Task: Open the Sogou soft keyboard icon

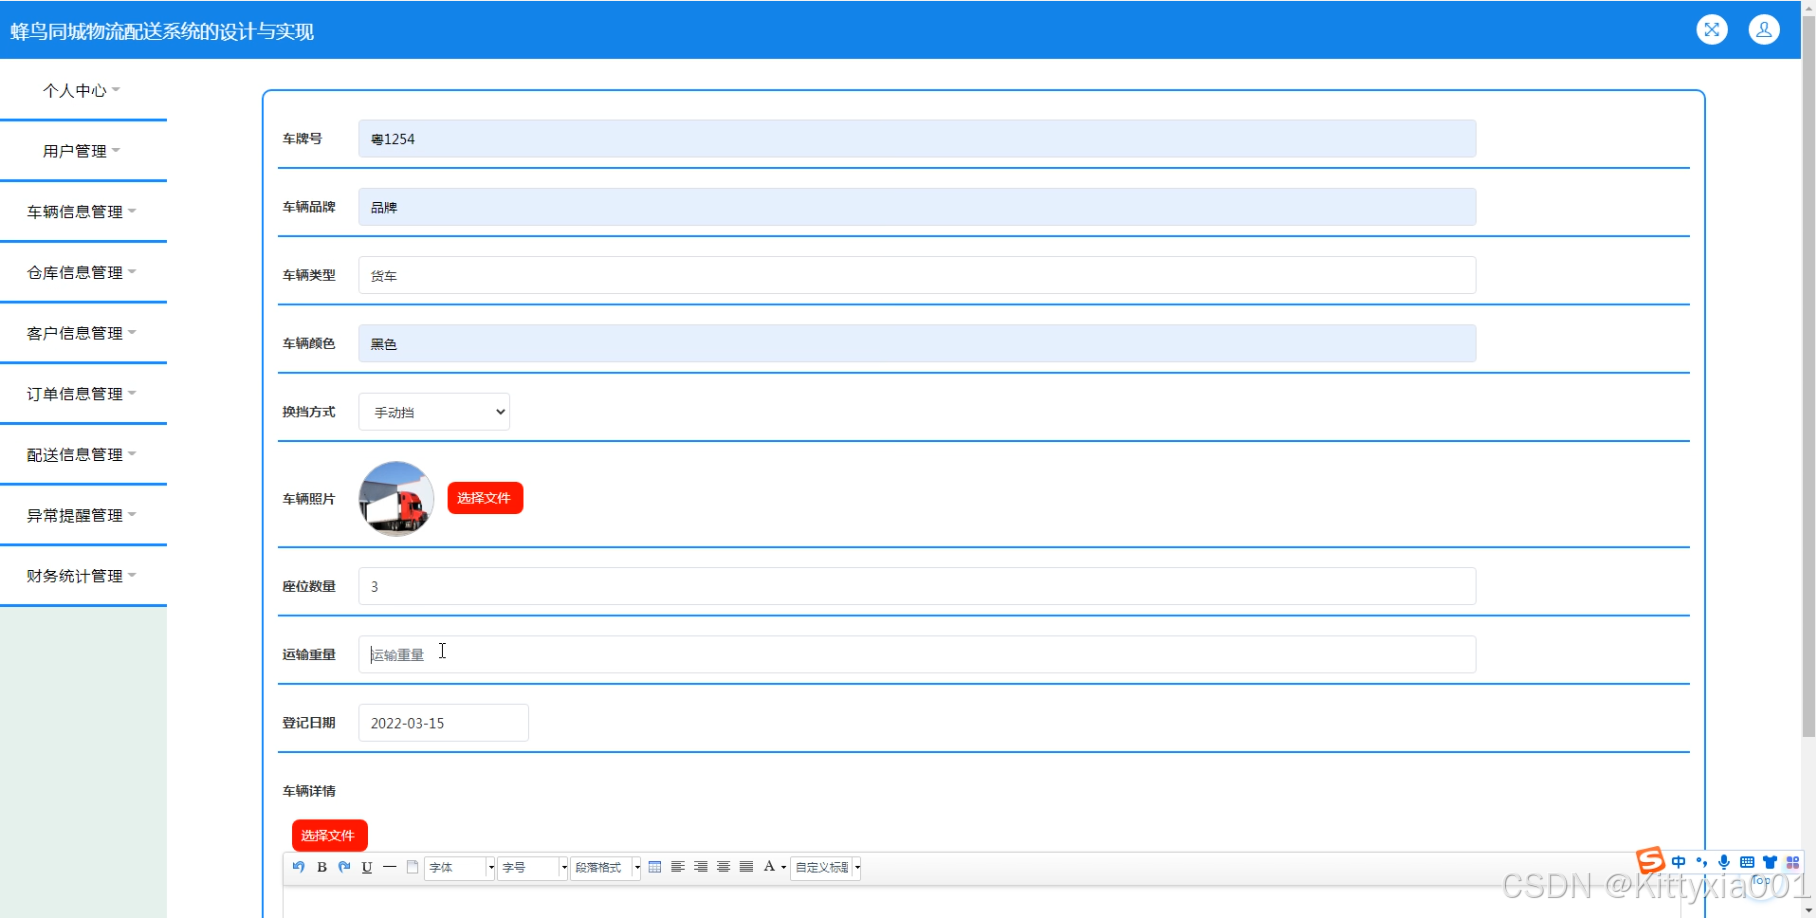Action: (x=1747, y=862)
